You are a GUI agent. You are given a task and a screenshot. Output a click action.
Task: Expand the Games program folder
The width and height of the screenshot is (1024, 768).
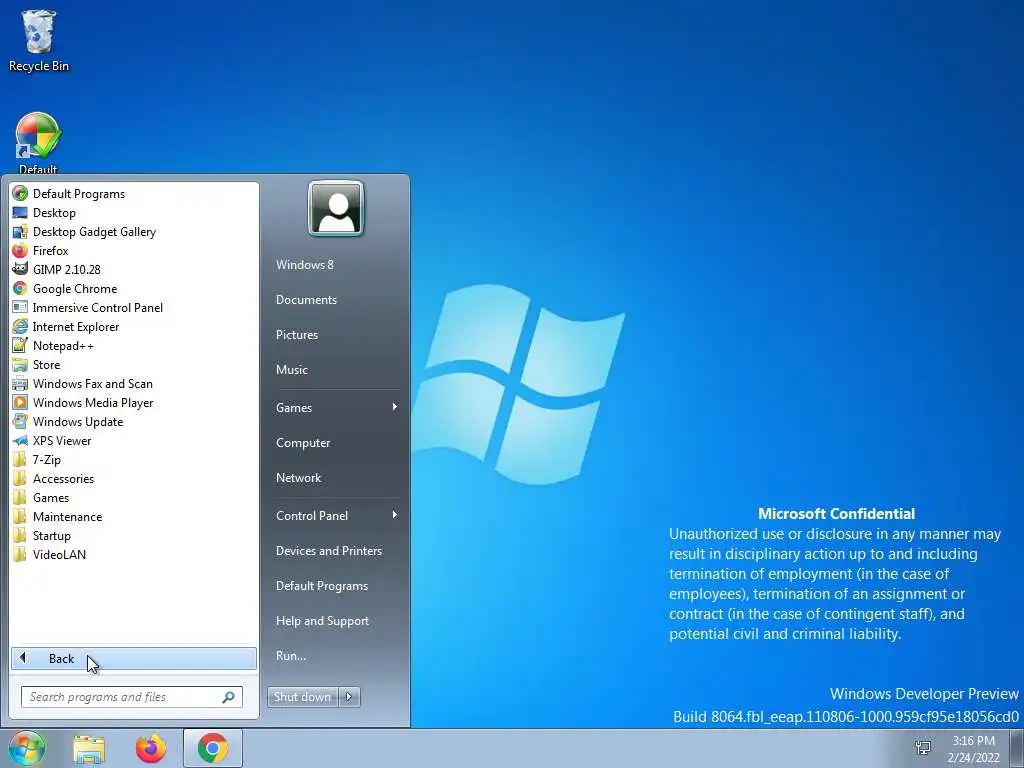[x=135, y=498]
